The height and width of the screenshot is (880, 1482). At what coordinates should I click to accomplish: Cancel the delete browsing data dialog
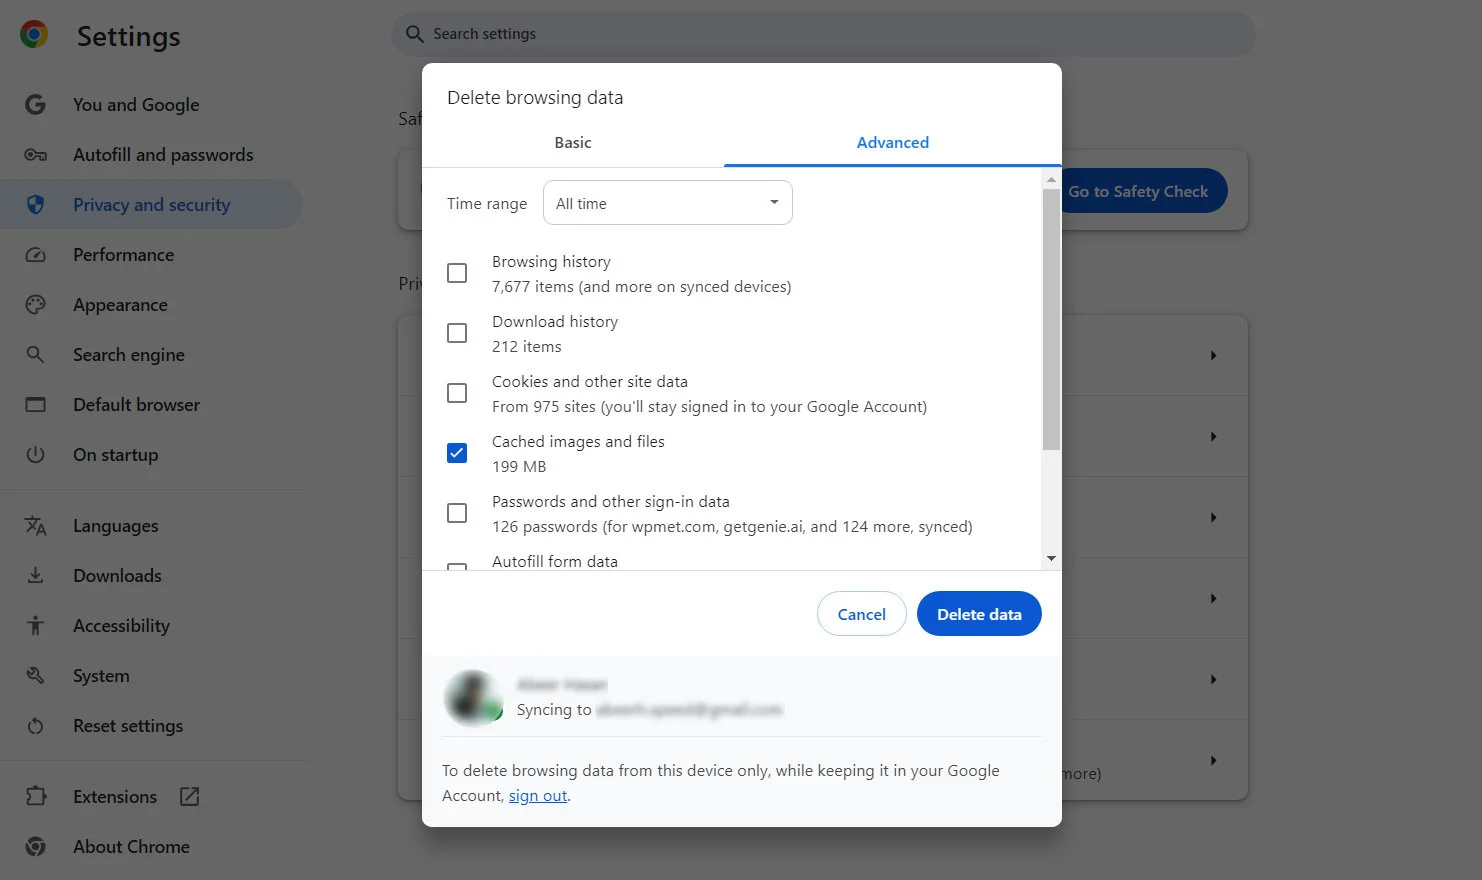(861, 614)
